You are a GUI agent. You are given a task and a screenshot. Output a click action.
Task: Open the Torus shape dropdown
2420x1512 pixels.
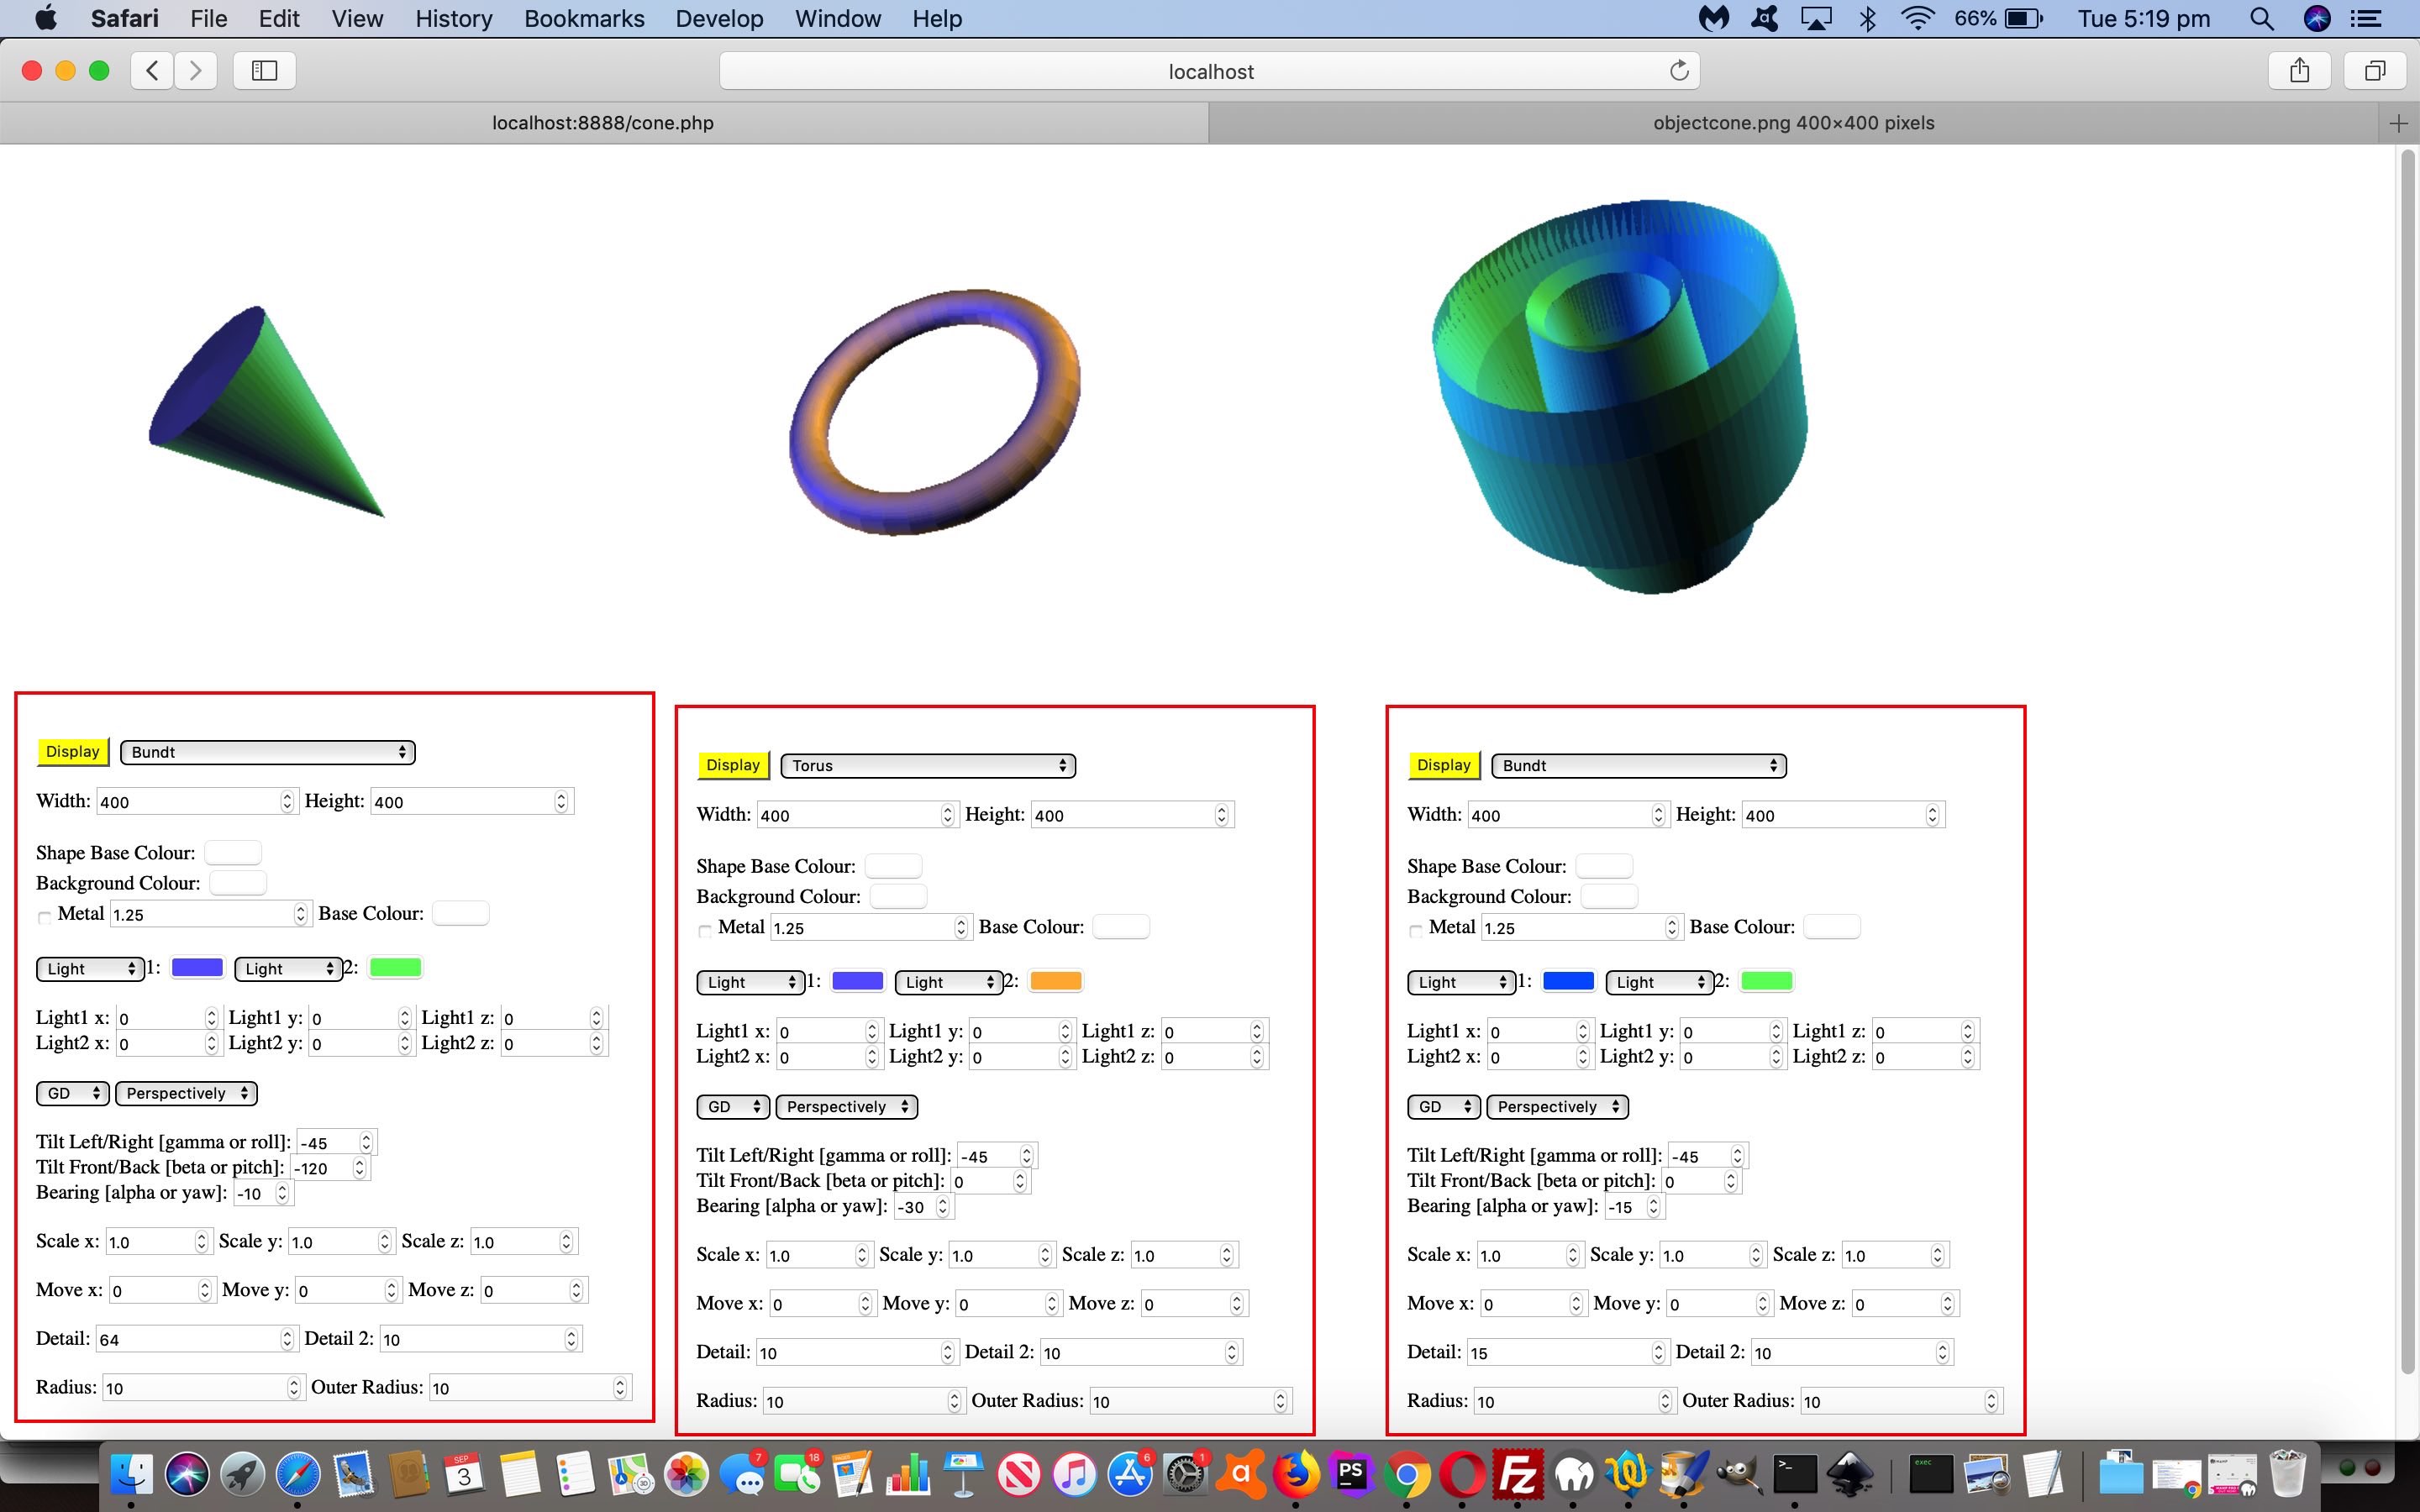click(927, 765)
